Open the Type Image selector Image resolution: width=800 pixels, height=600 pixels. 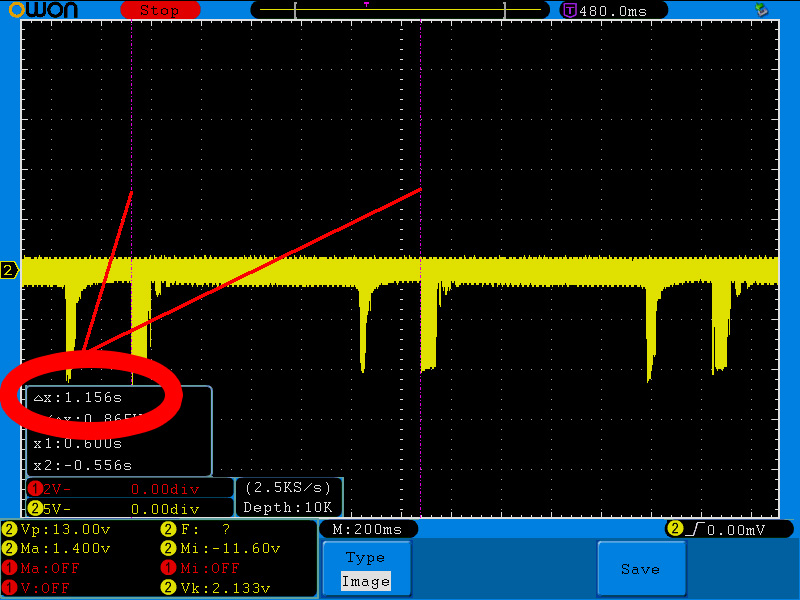(x=365, y=569)
